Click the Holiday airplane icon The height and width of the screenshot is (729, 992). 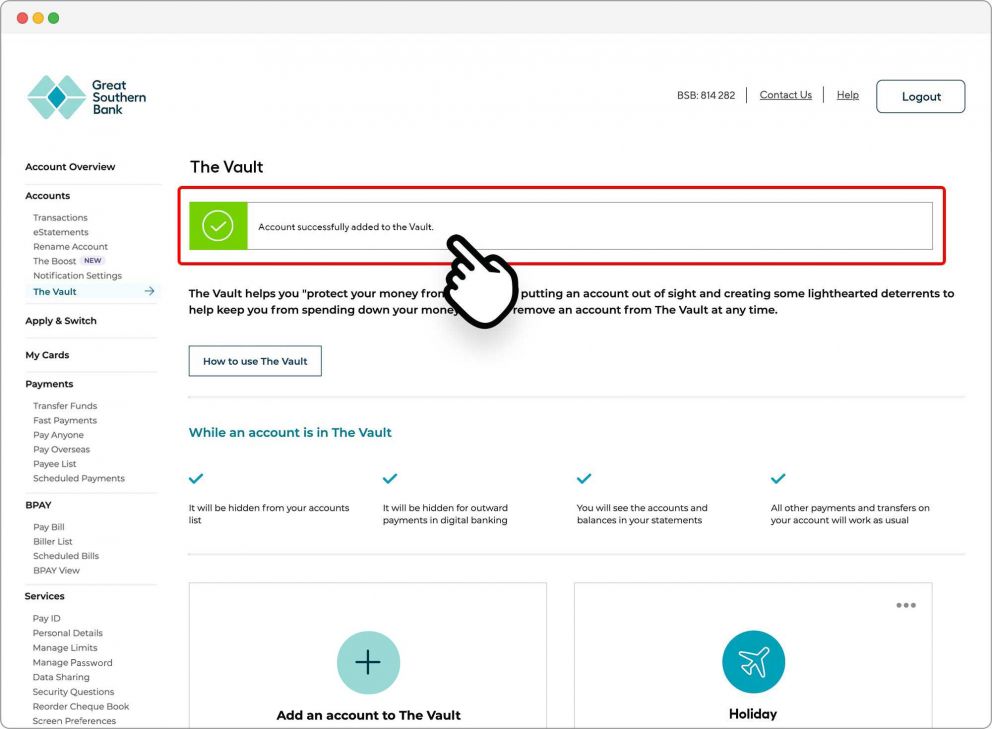(753, 662)
